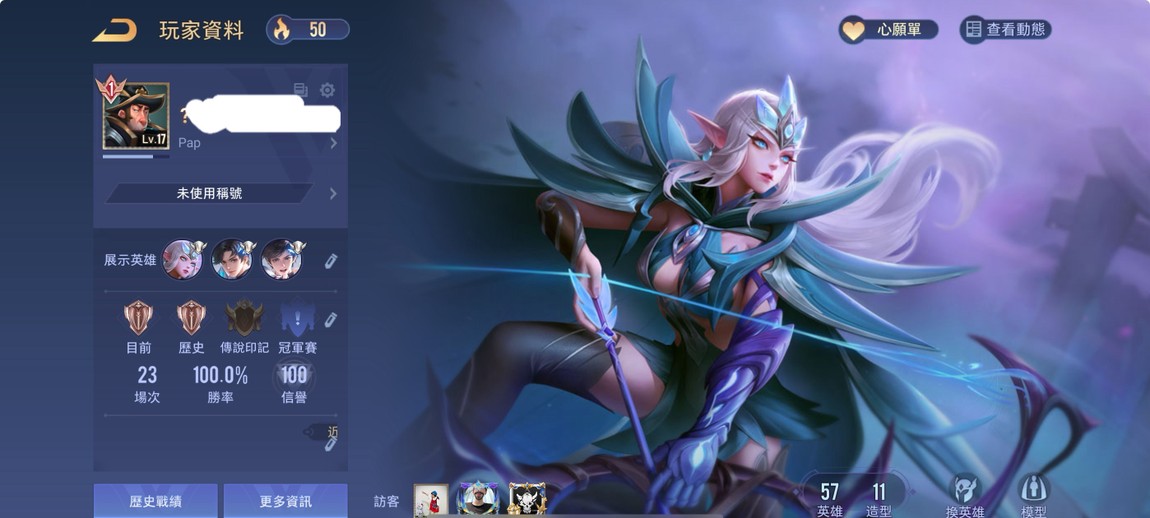Edit the rank badges with pencil icon
Viewport: 1150px width, 518px height.
(331, 319)
